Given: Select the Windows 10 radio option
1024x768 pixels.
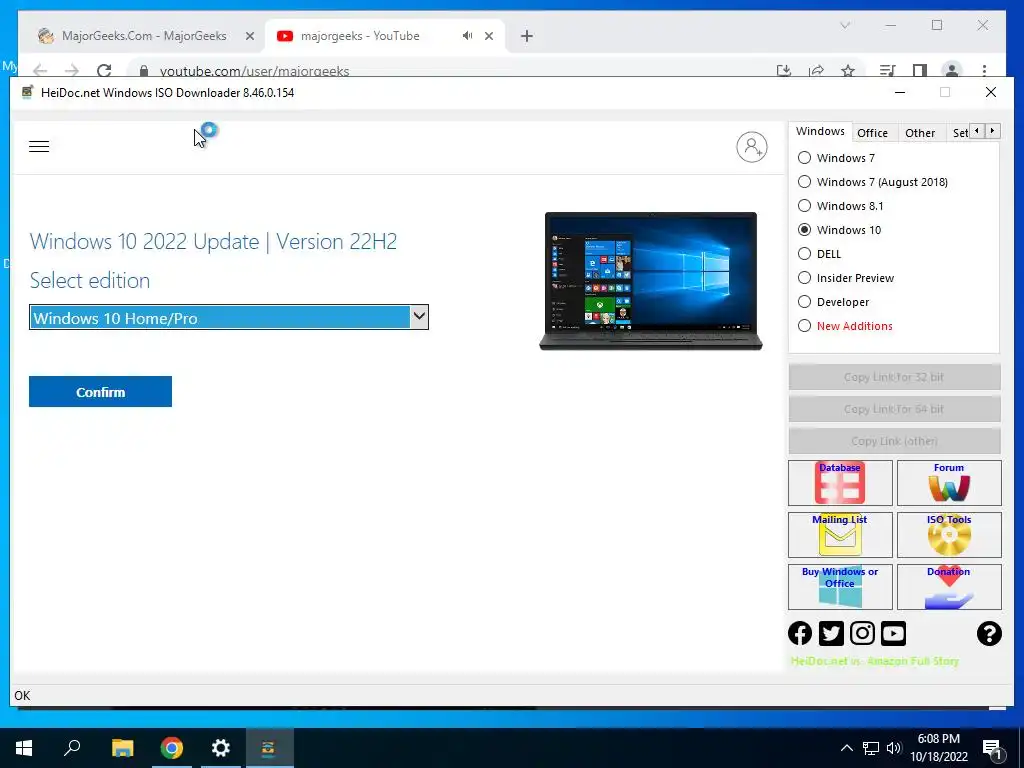Looking at the screenshot, I should click(840, 230).
